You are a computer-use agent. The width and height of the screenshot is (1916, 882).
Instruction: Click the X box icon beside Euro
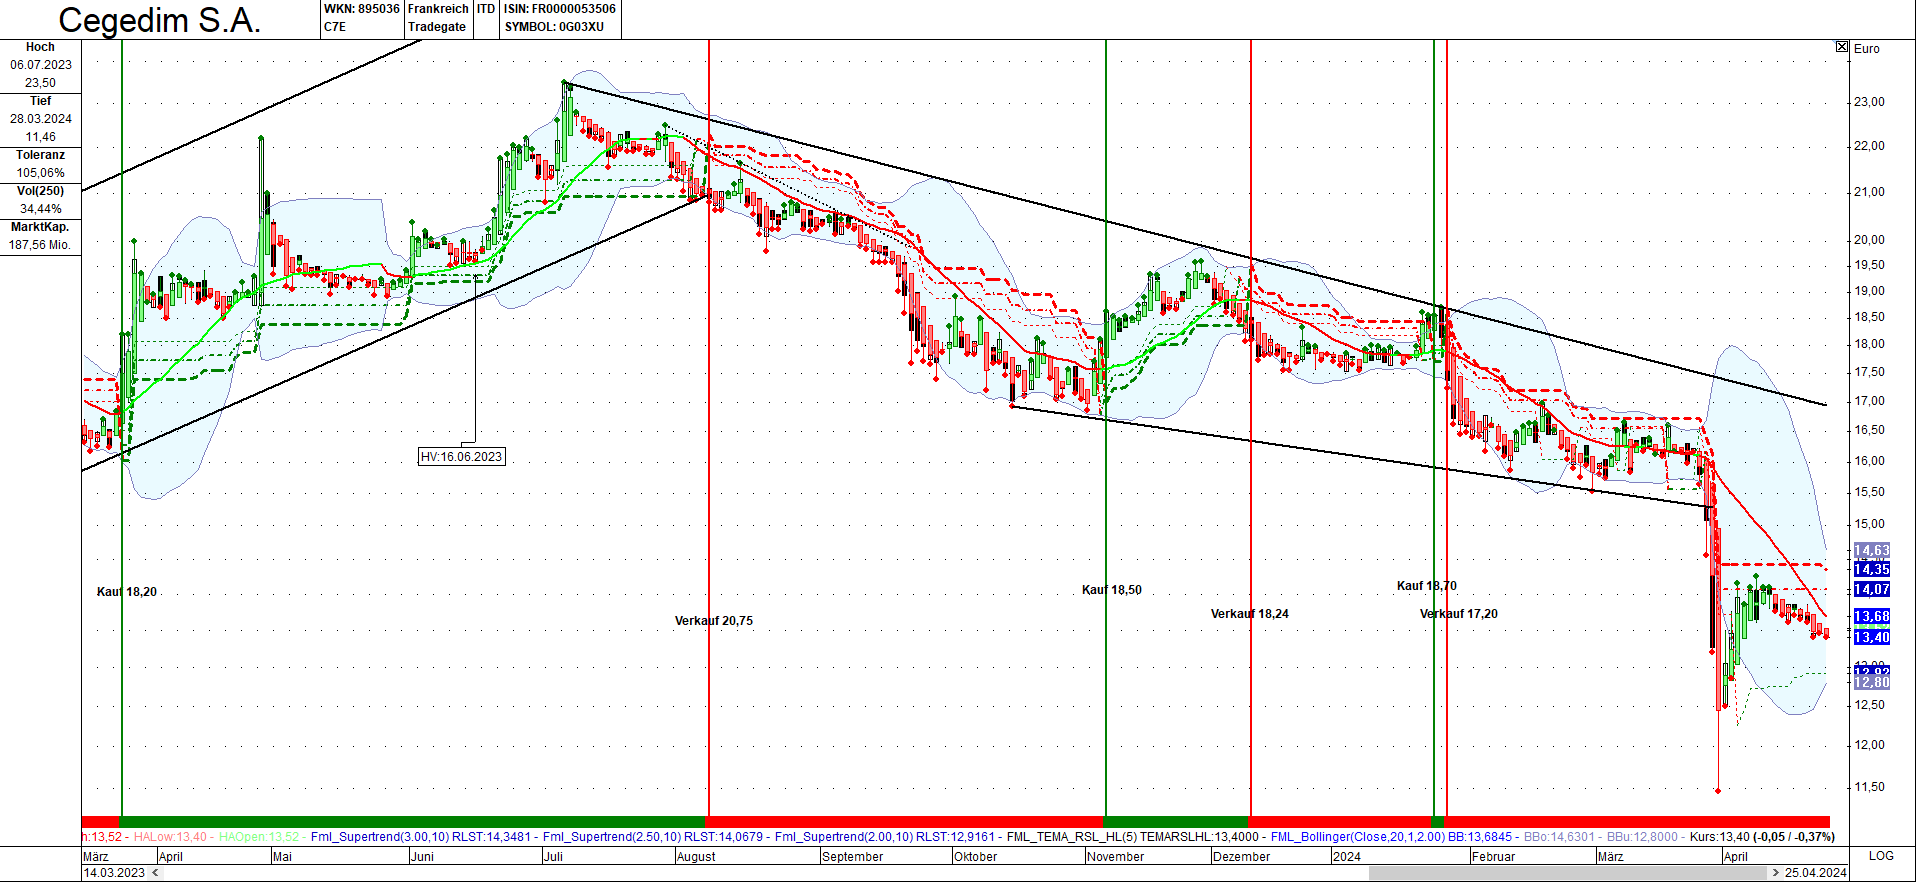pyautogui.click(x=1842, y=47)
